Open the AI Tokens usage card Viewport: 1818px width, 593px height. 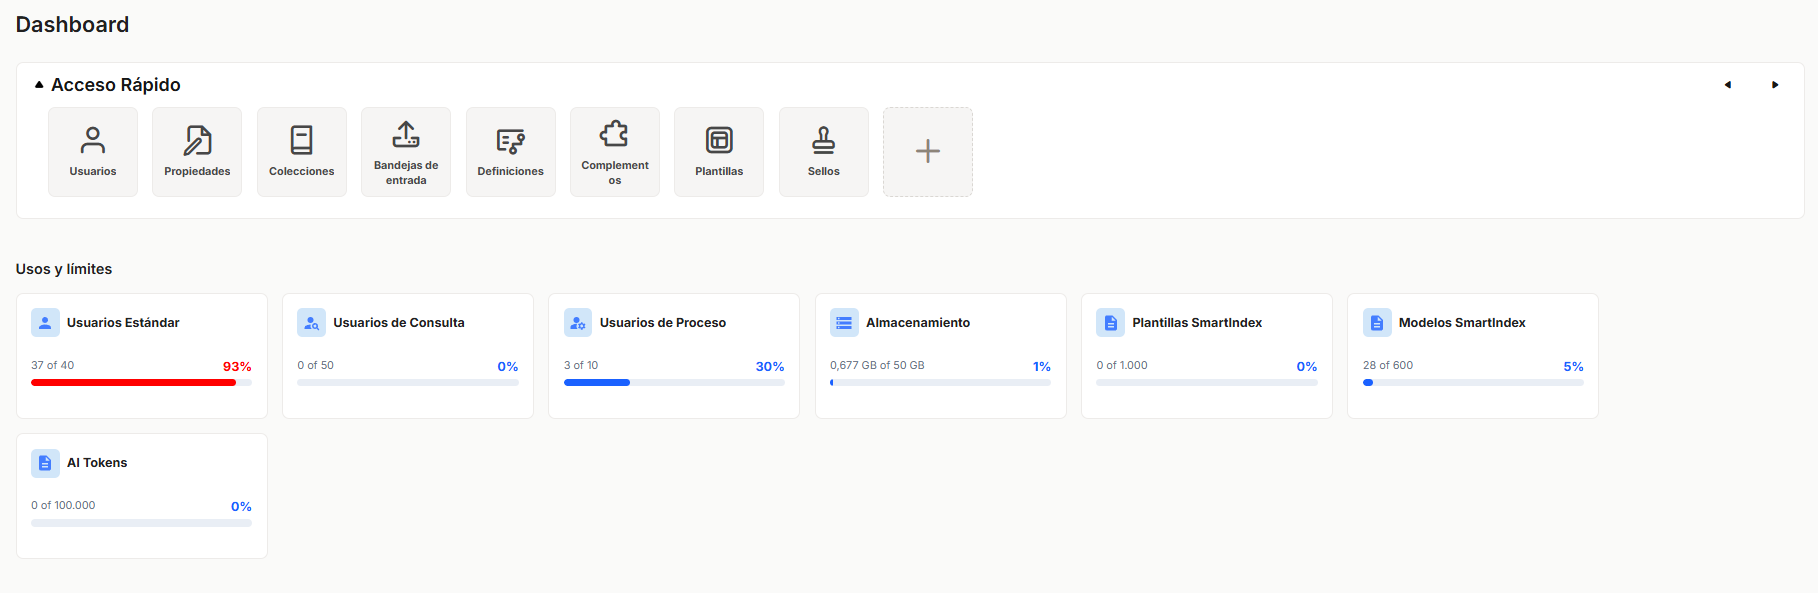142,495
